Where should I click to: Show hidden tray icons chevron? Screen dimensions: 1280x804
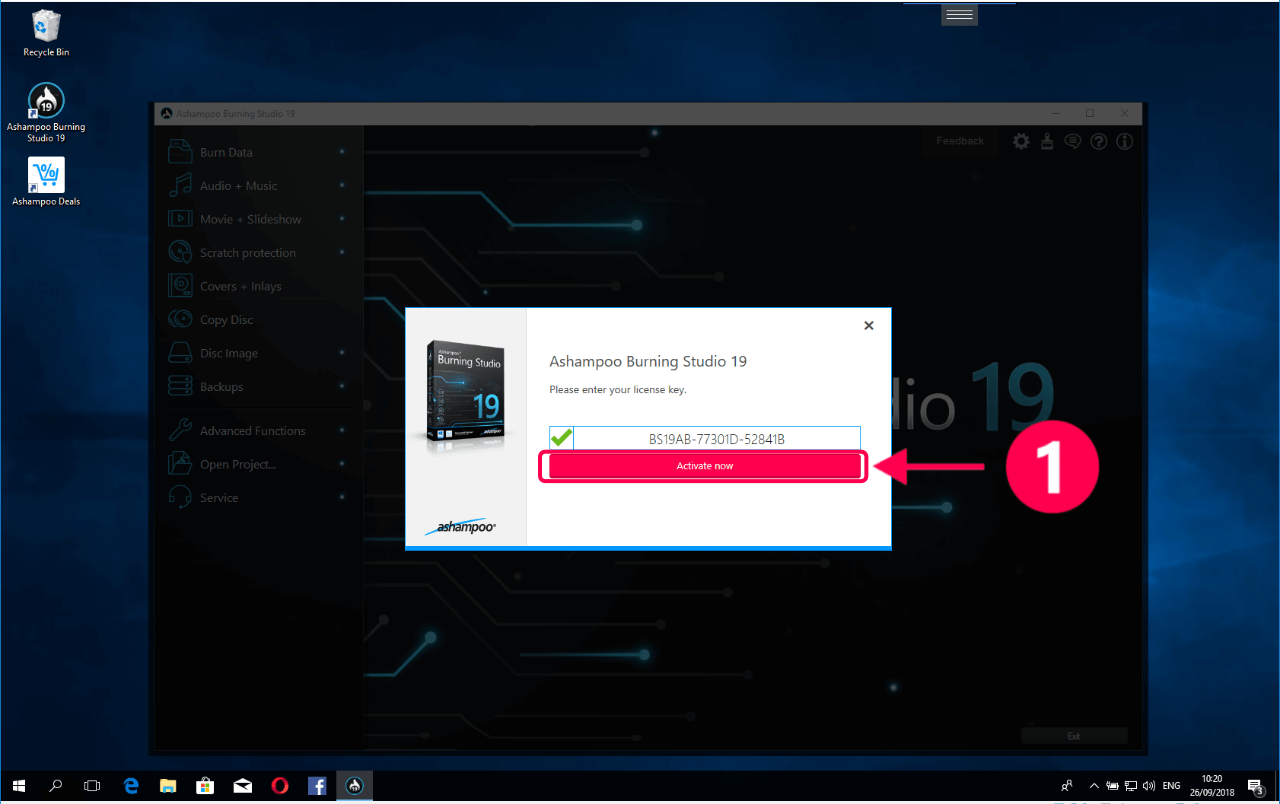pos(1094,787)
